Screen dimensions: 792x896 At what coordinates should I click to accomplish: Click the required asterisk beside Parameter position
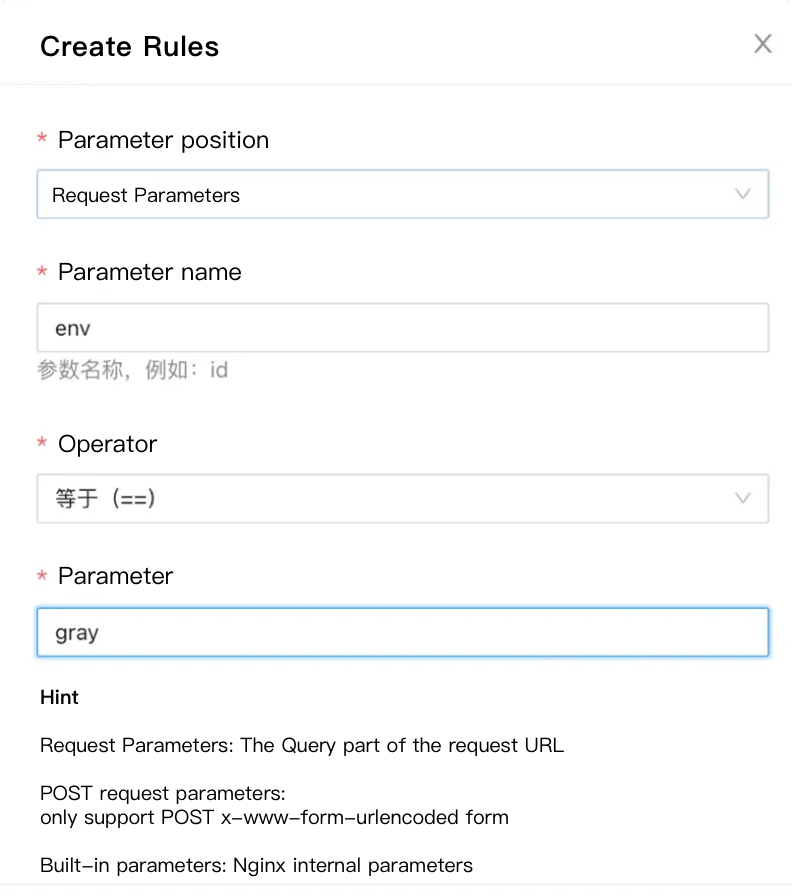tap(43, 140)
